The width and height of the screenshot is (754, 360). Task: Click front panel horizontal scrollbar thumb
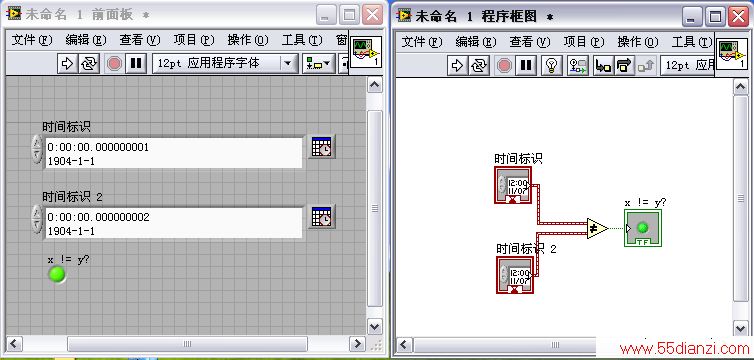pos(187,344)
